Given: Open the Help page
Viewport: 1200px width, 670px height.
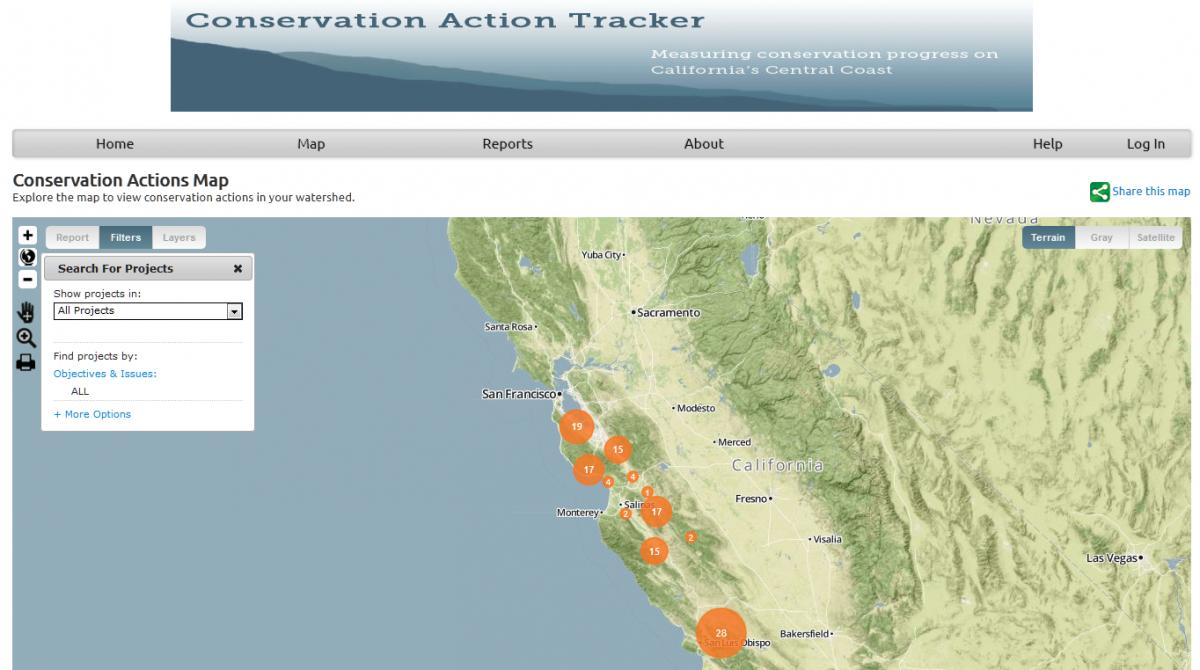Looking at the screenshot, I should point(1047,144).
